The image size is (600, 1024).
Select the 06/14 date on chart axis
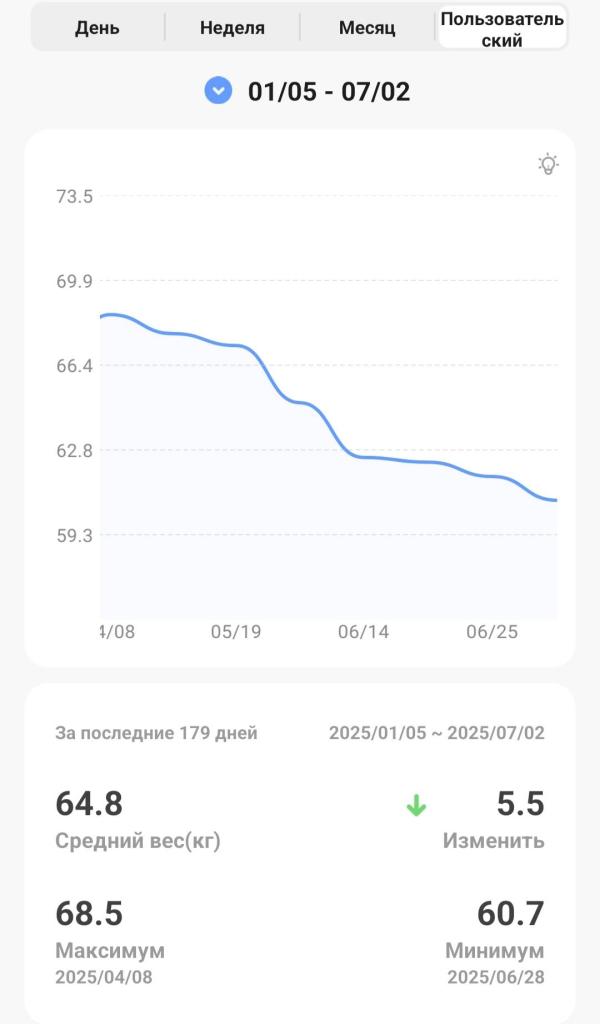pos(364,632)
